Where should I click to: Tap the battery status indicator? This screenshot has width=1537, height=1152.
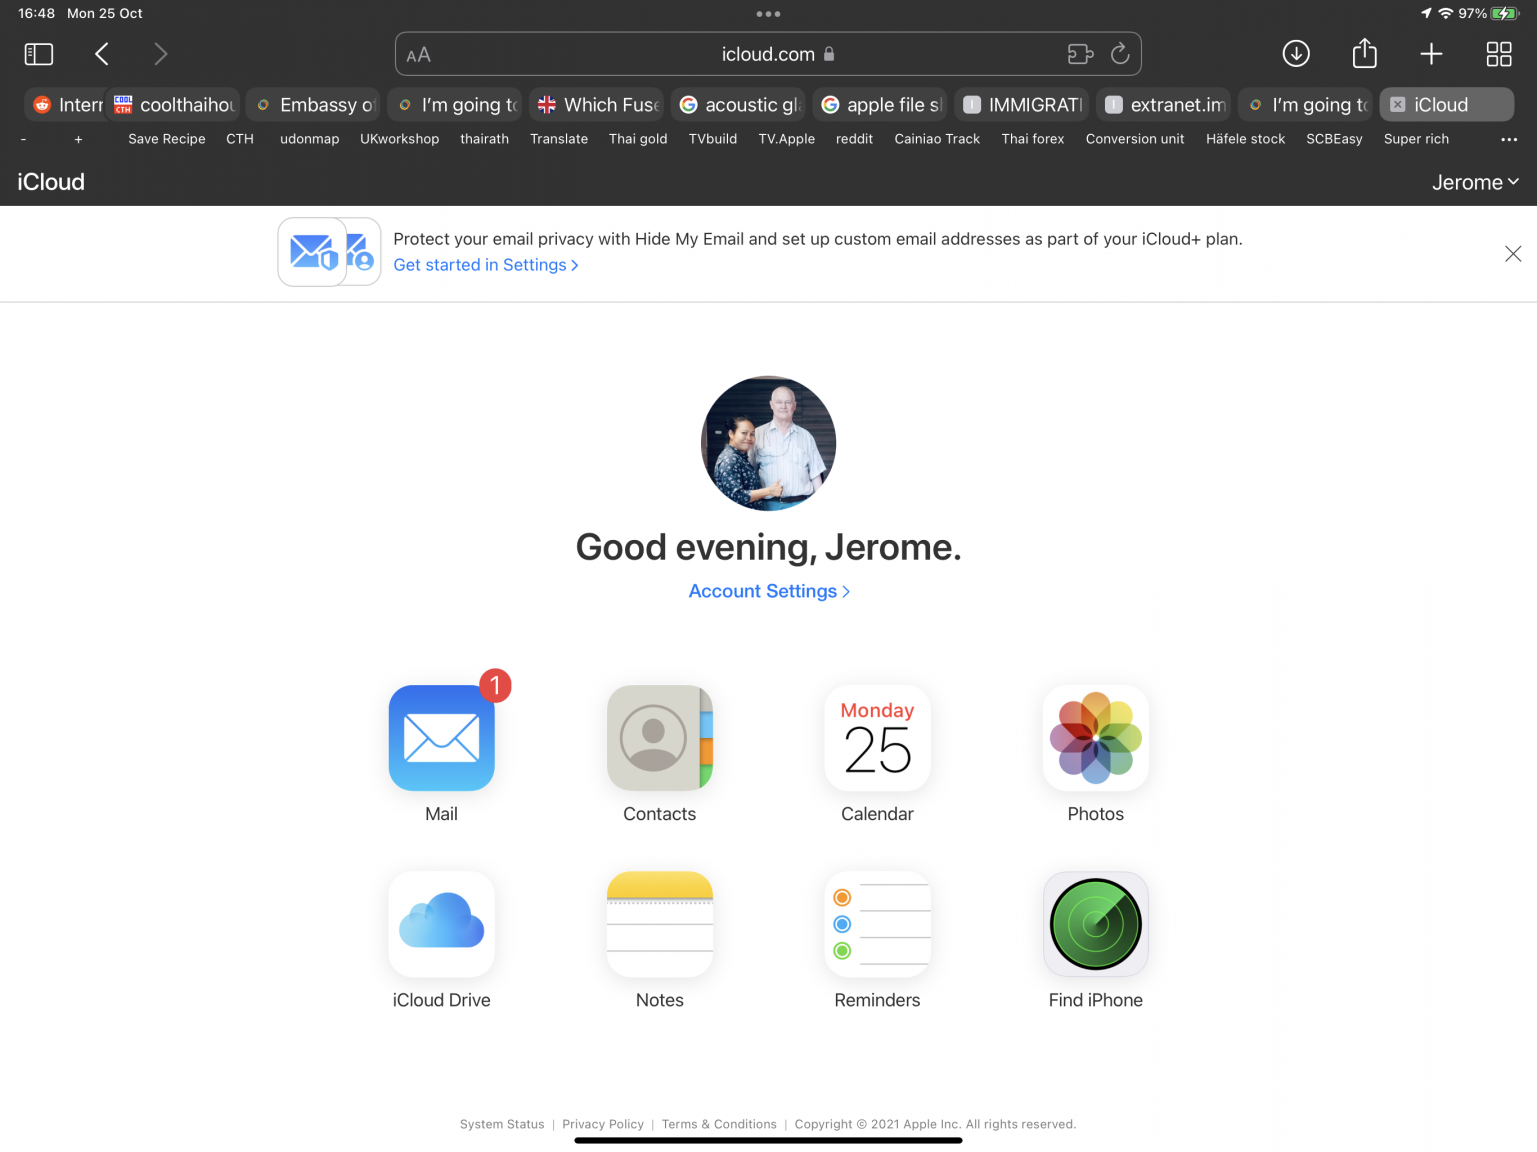[x=1505, y=13]
